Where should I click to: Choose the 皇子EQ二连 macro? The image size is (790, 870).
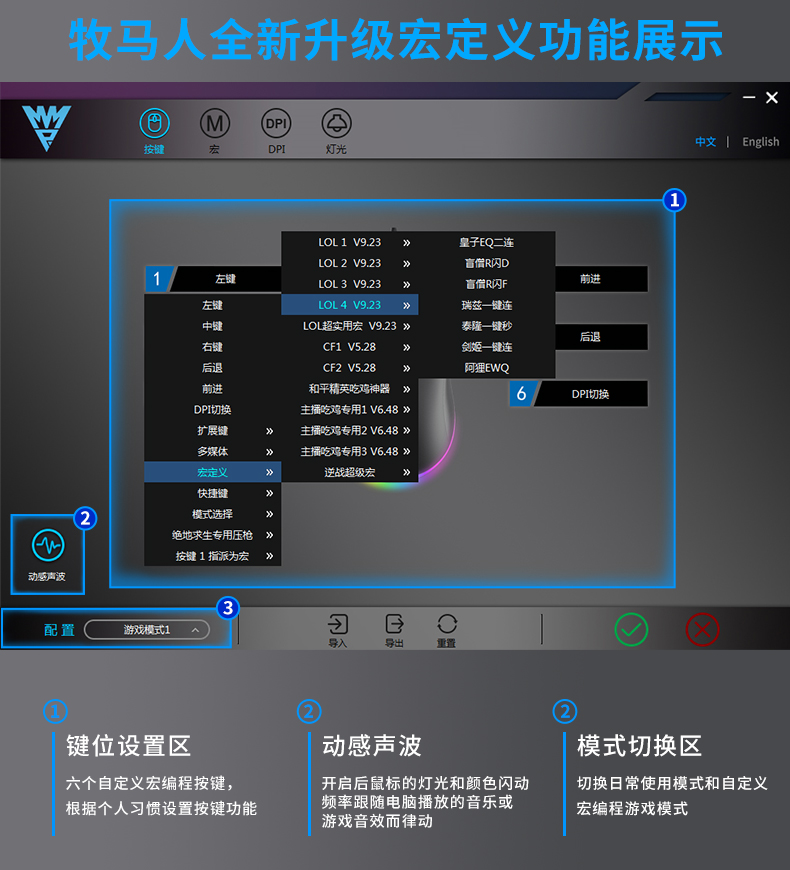pyautogui.click(x=487, y=242)
